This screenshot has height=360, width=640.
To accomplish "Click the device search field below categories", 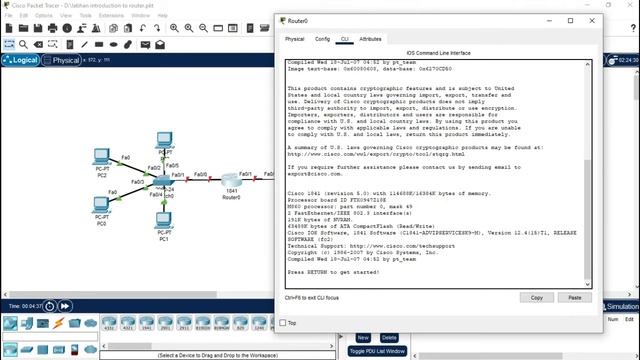I will 50,337.
